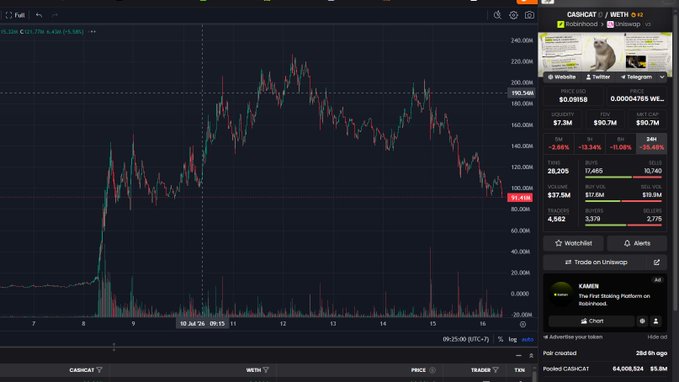This screenshot has height=382, width=679.
Task: Click the WETH price 0.00004765 box
Action: point(637,96)
